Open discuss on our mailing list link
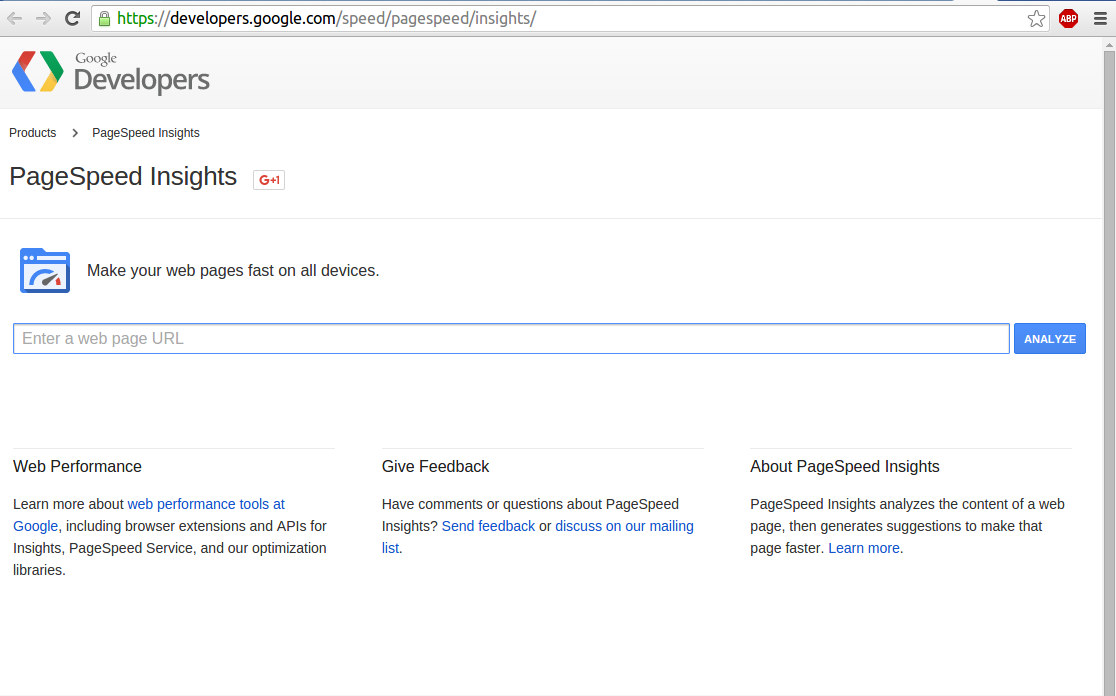Screen dimensions: 1116x696 click(x=537, y=537)
